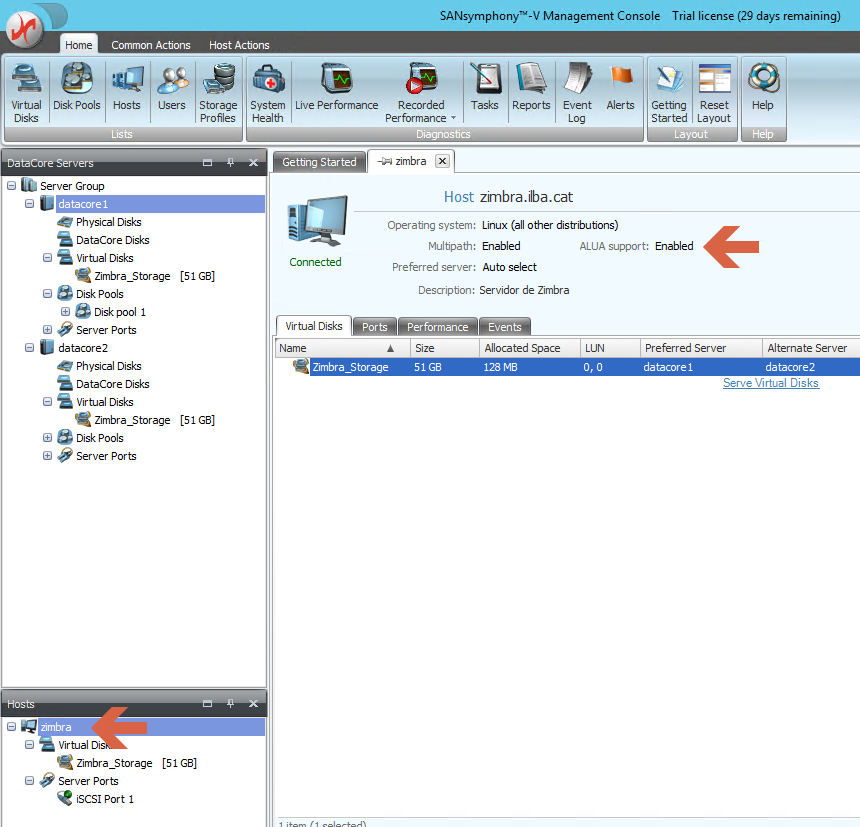Maximize the DataCore Servers panel
Viewport: 860px width, 827px height.
point(207,162)
